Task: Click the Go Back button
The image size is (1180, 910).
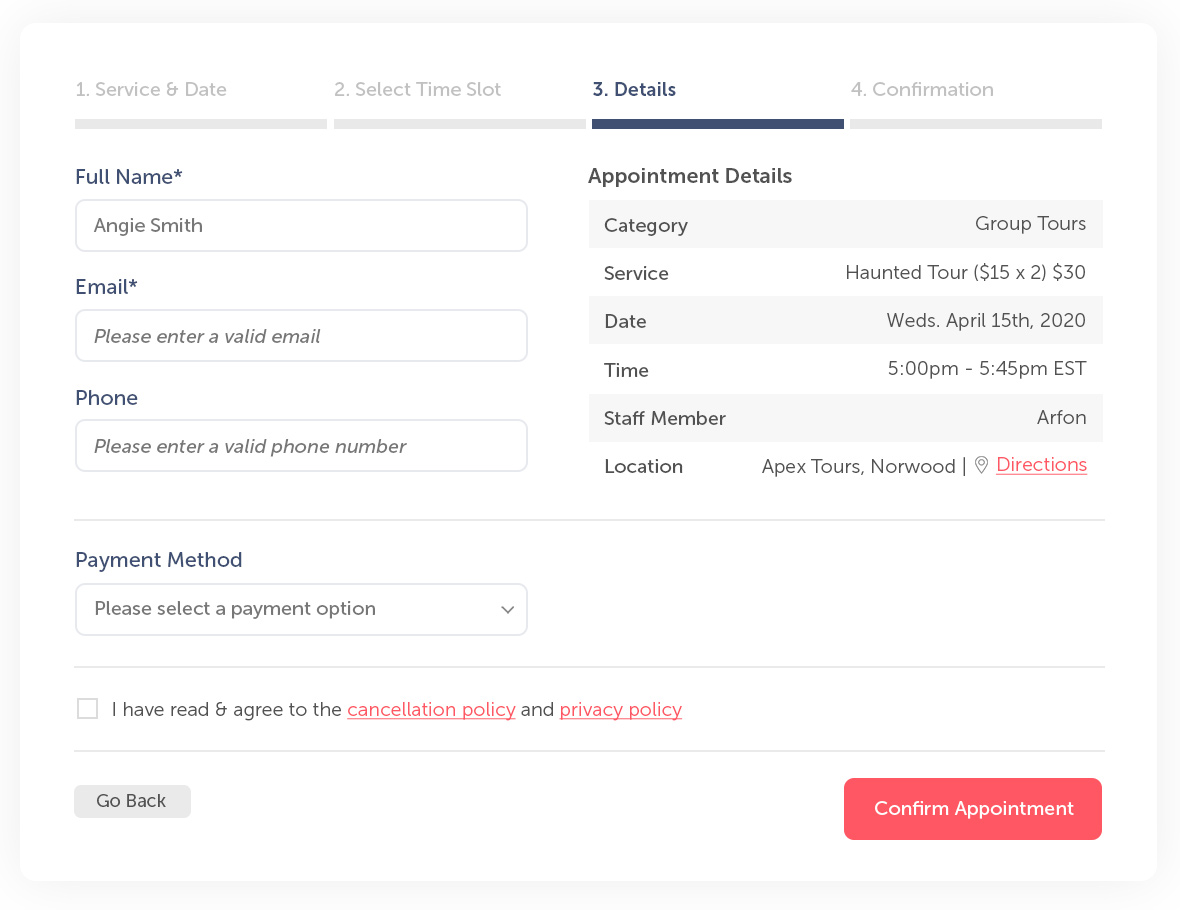Action: pos(132,801)
